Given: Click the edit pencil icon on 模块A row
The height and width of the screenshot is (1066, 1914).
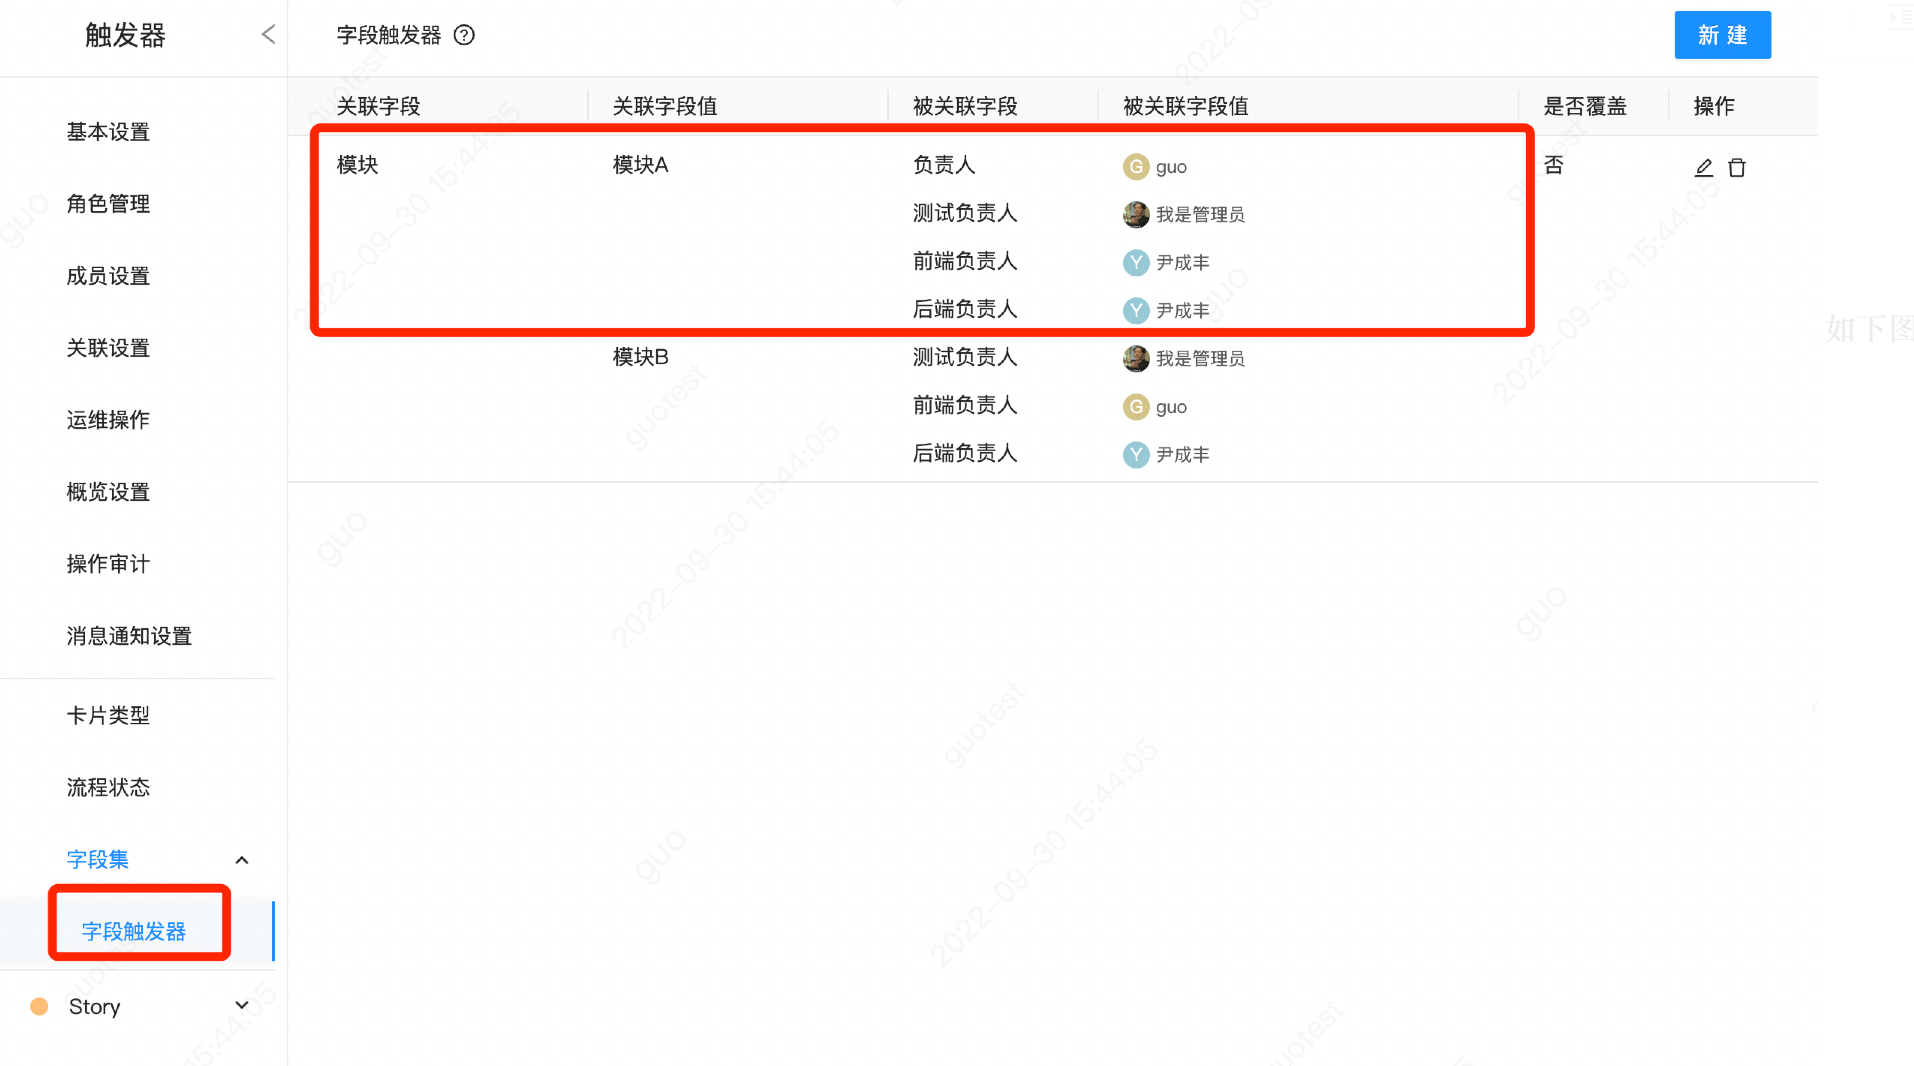Looking at the screenshot, I should click(1704, 167).
